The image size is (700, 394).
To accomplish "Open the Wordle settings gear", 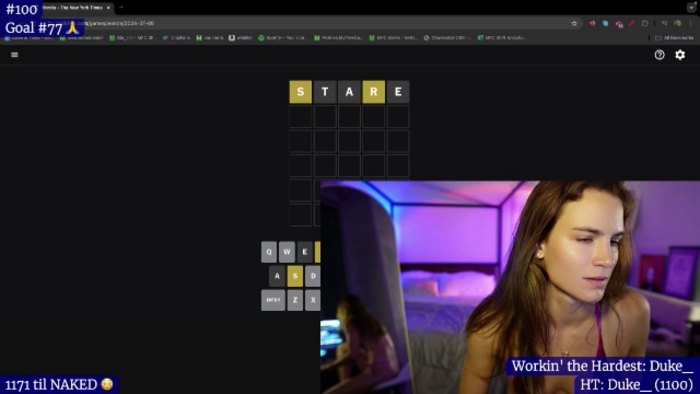I will [680, 54].
